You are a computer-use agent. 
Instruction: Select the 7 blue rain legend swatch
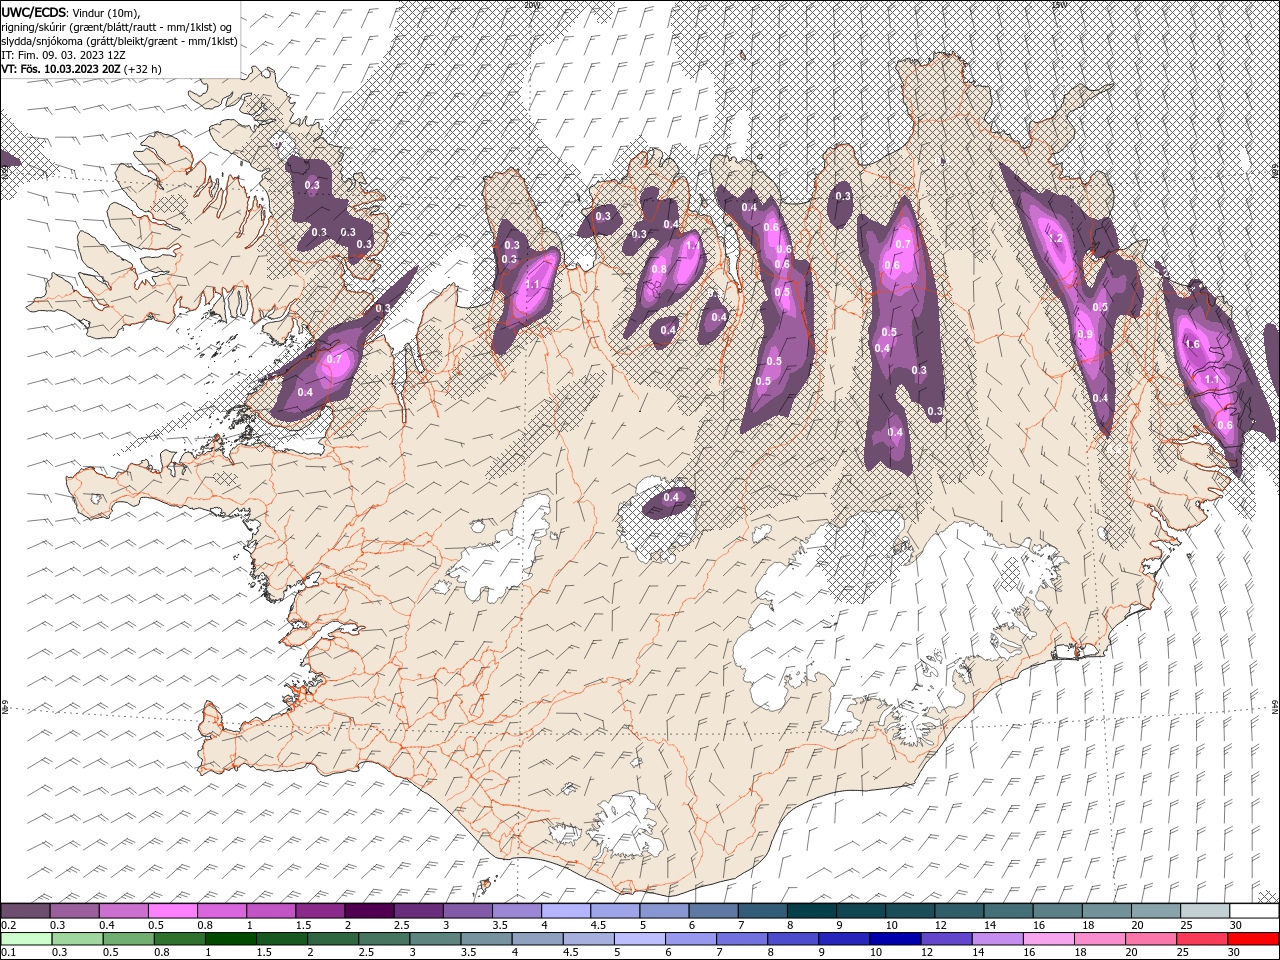[x=740, y=939]
